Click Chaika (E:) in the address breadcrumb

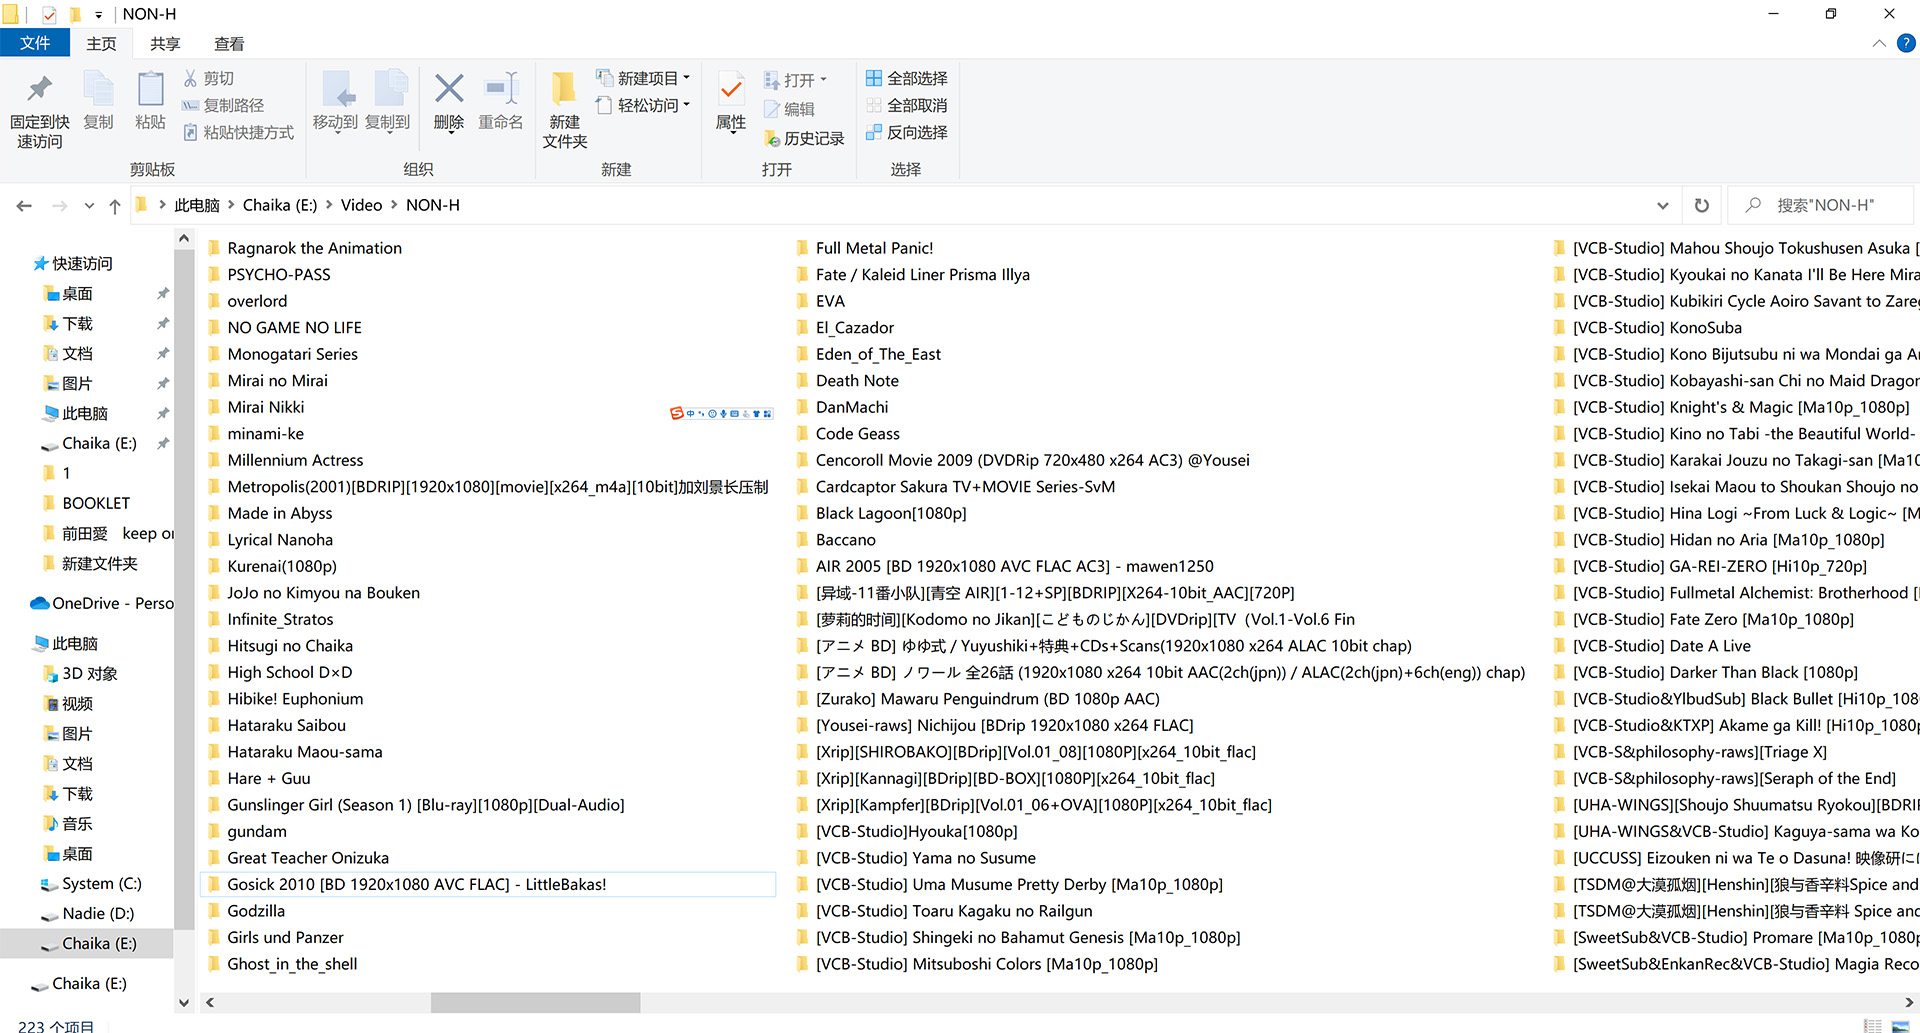(x=280, y=205)
